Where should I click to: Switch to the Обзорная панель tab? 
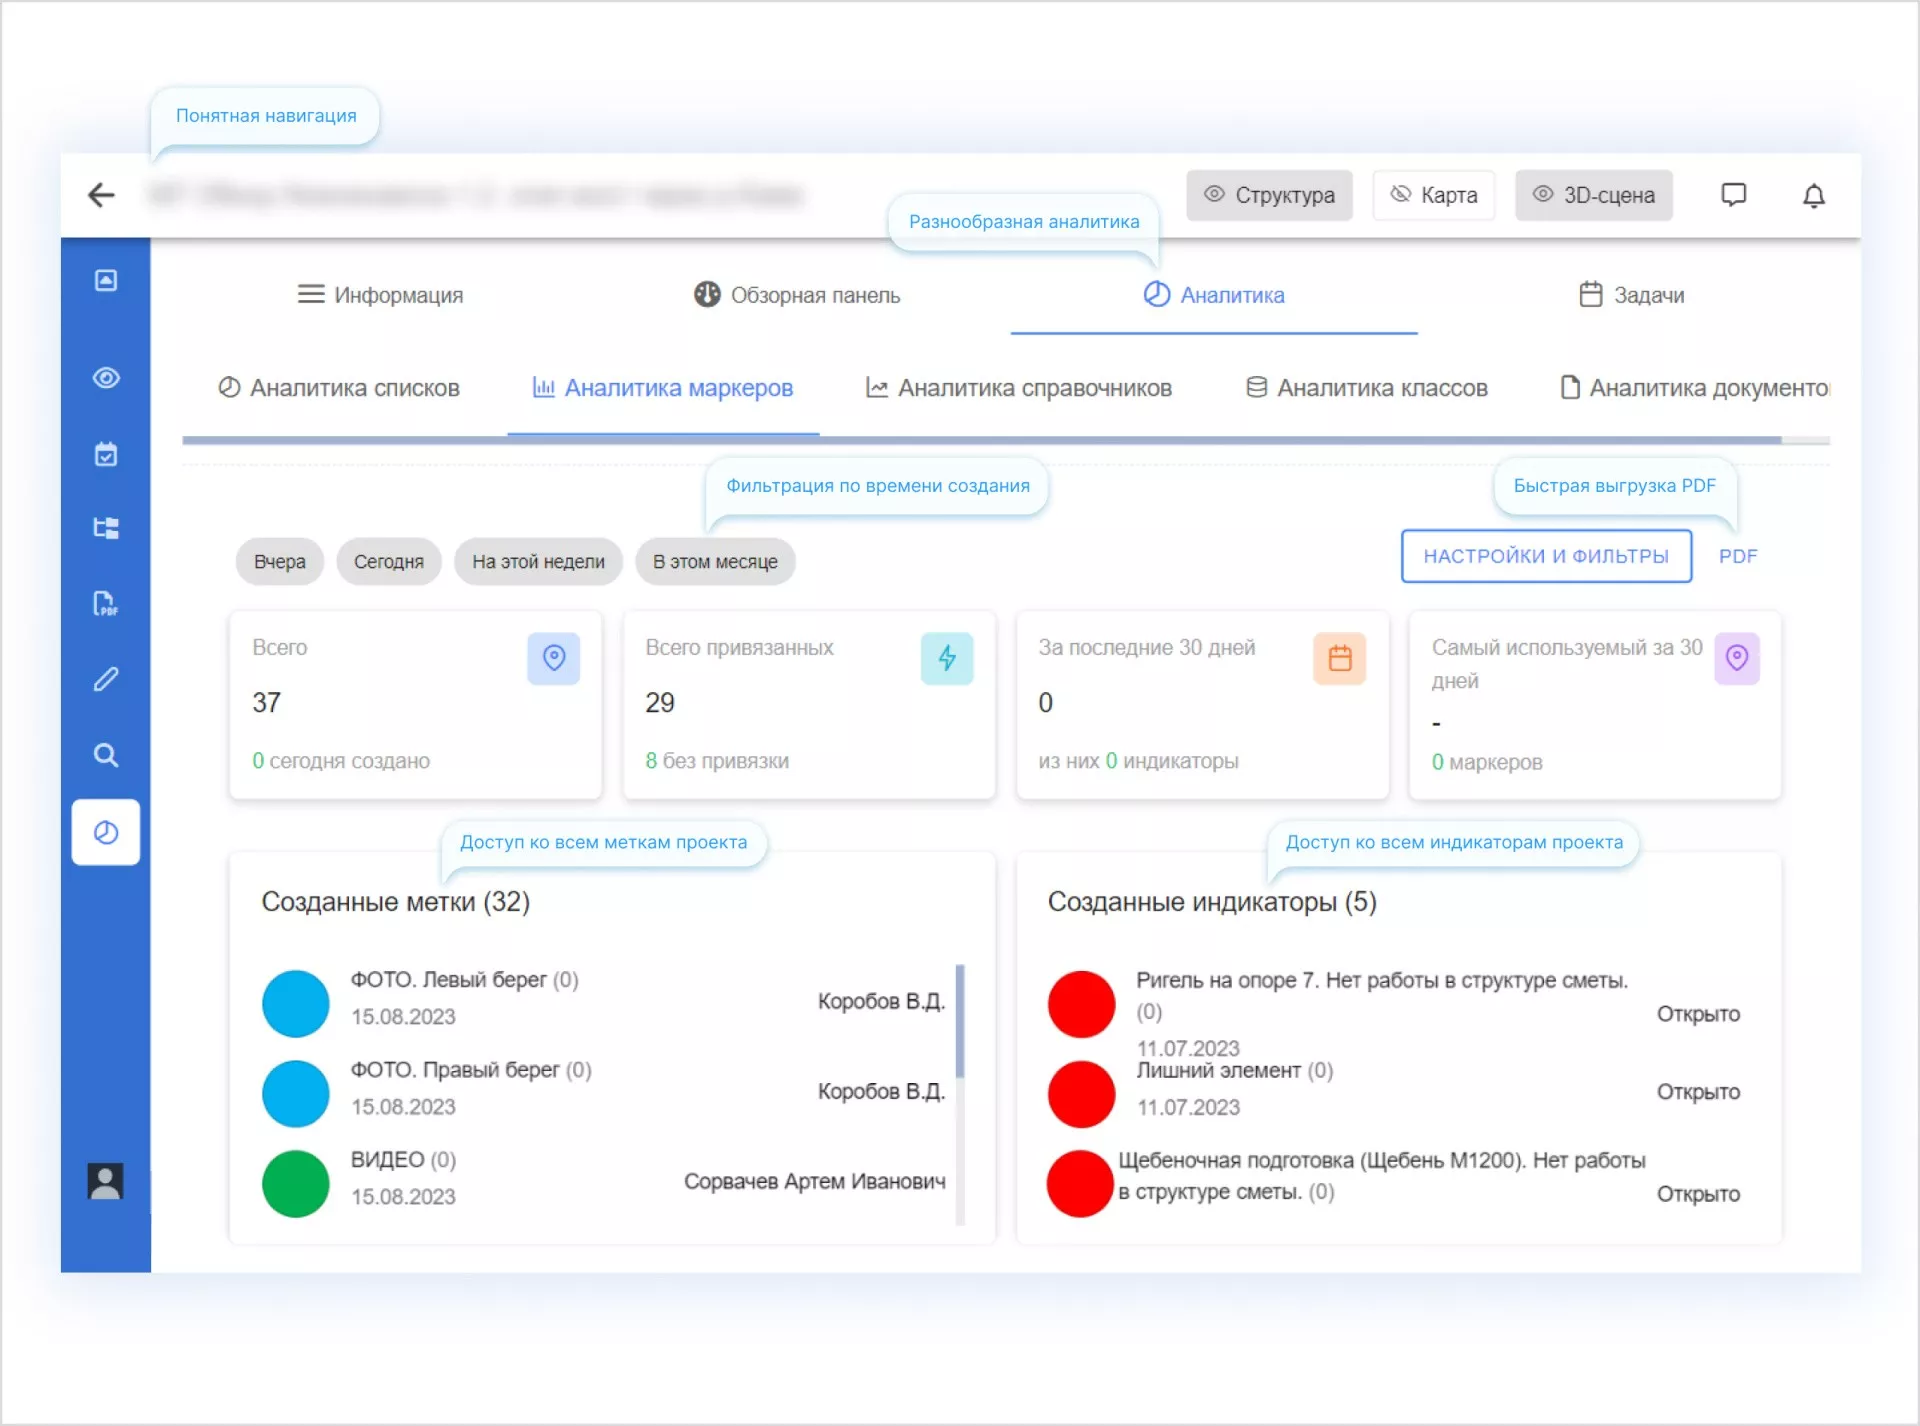pos(797,295)
